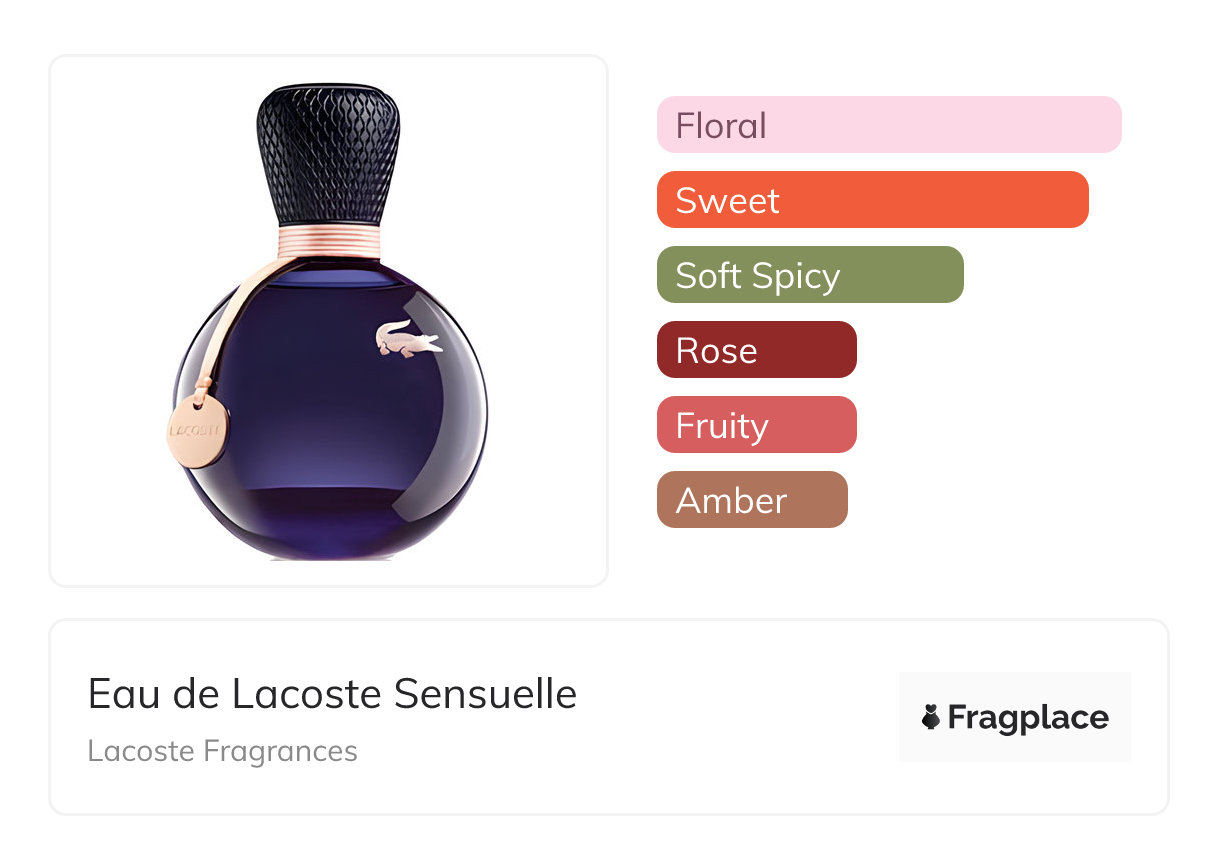Open the Lacoste Fragrances brand link
Image resolution: width=1218 pixels, height=864 pixels.
coord(222,751)
